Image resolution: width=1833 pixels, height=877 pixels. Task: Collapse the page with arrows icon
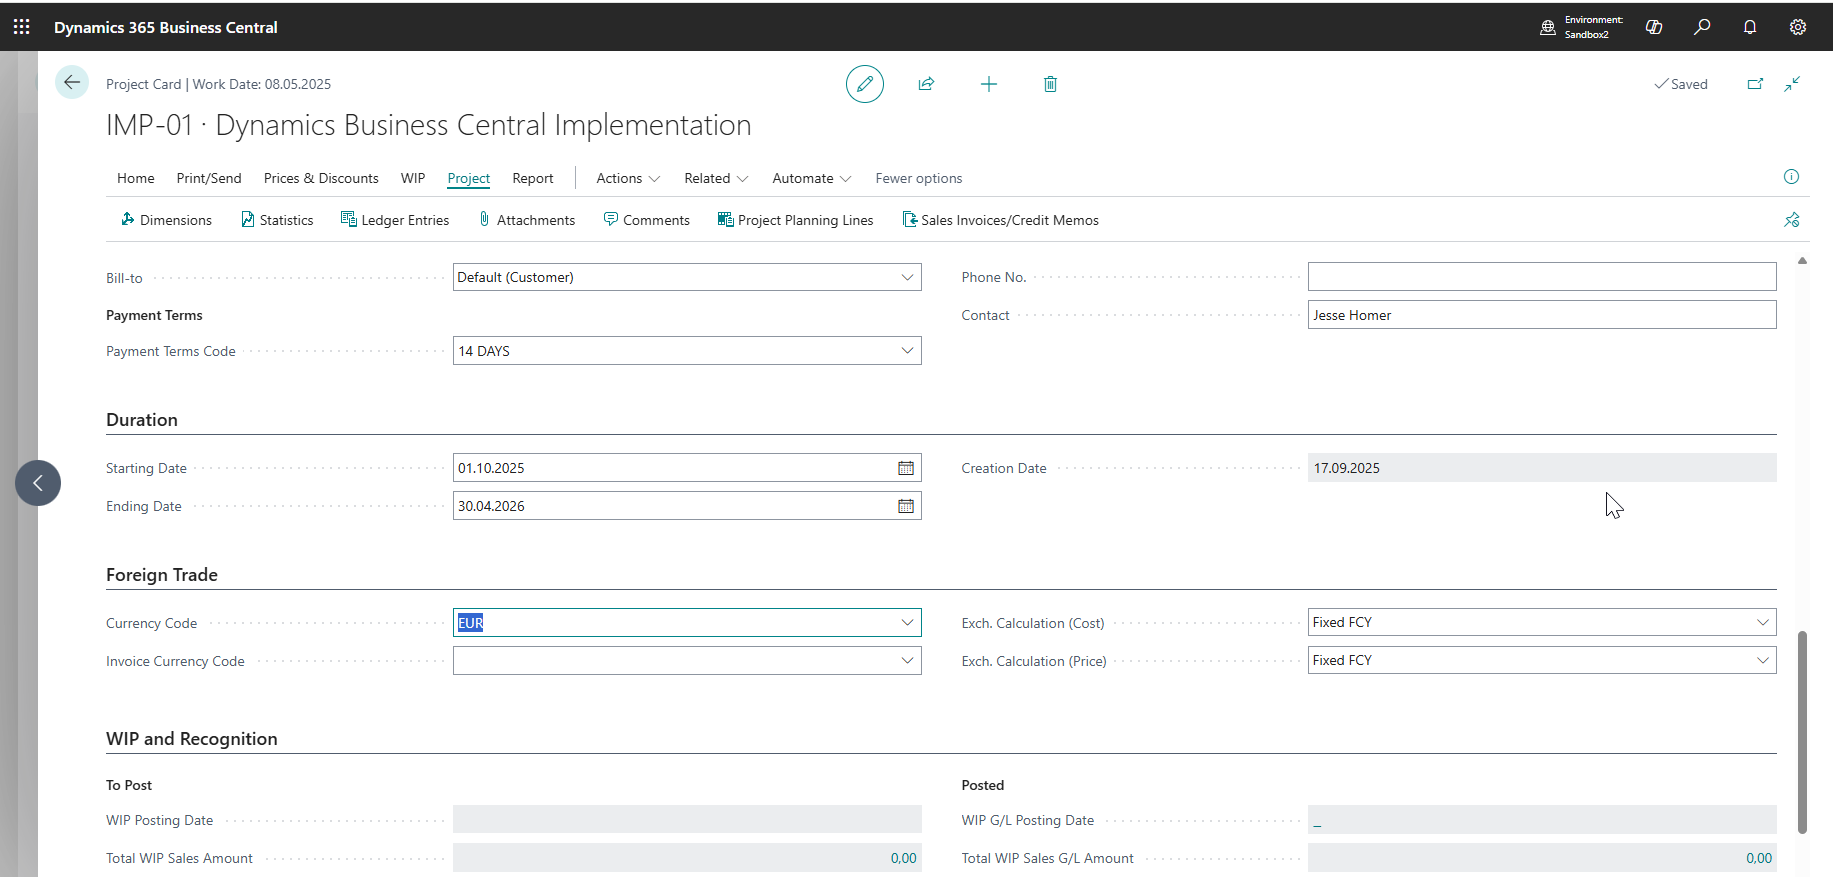tap(1792, 84)
